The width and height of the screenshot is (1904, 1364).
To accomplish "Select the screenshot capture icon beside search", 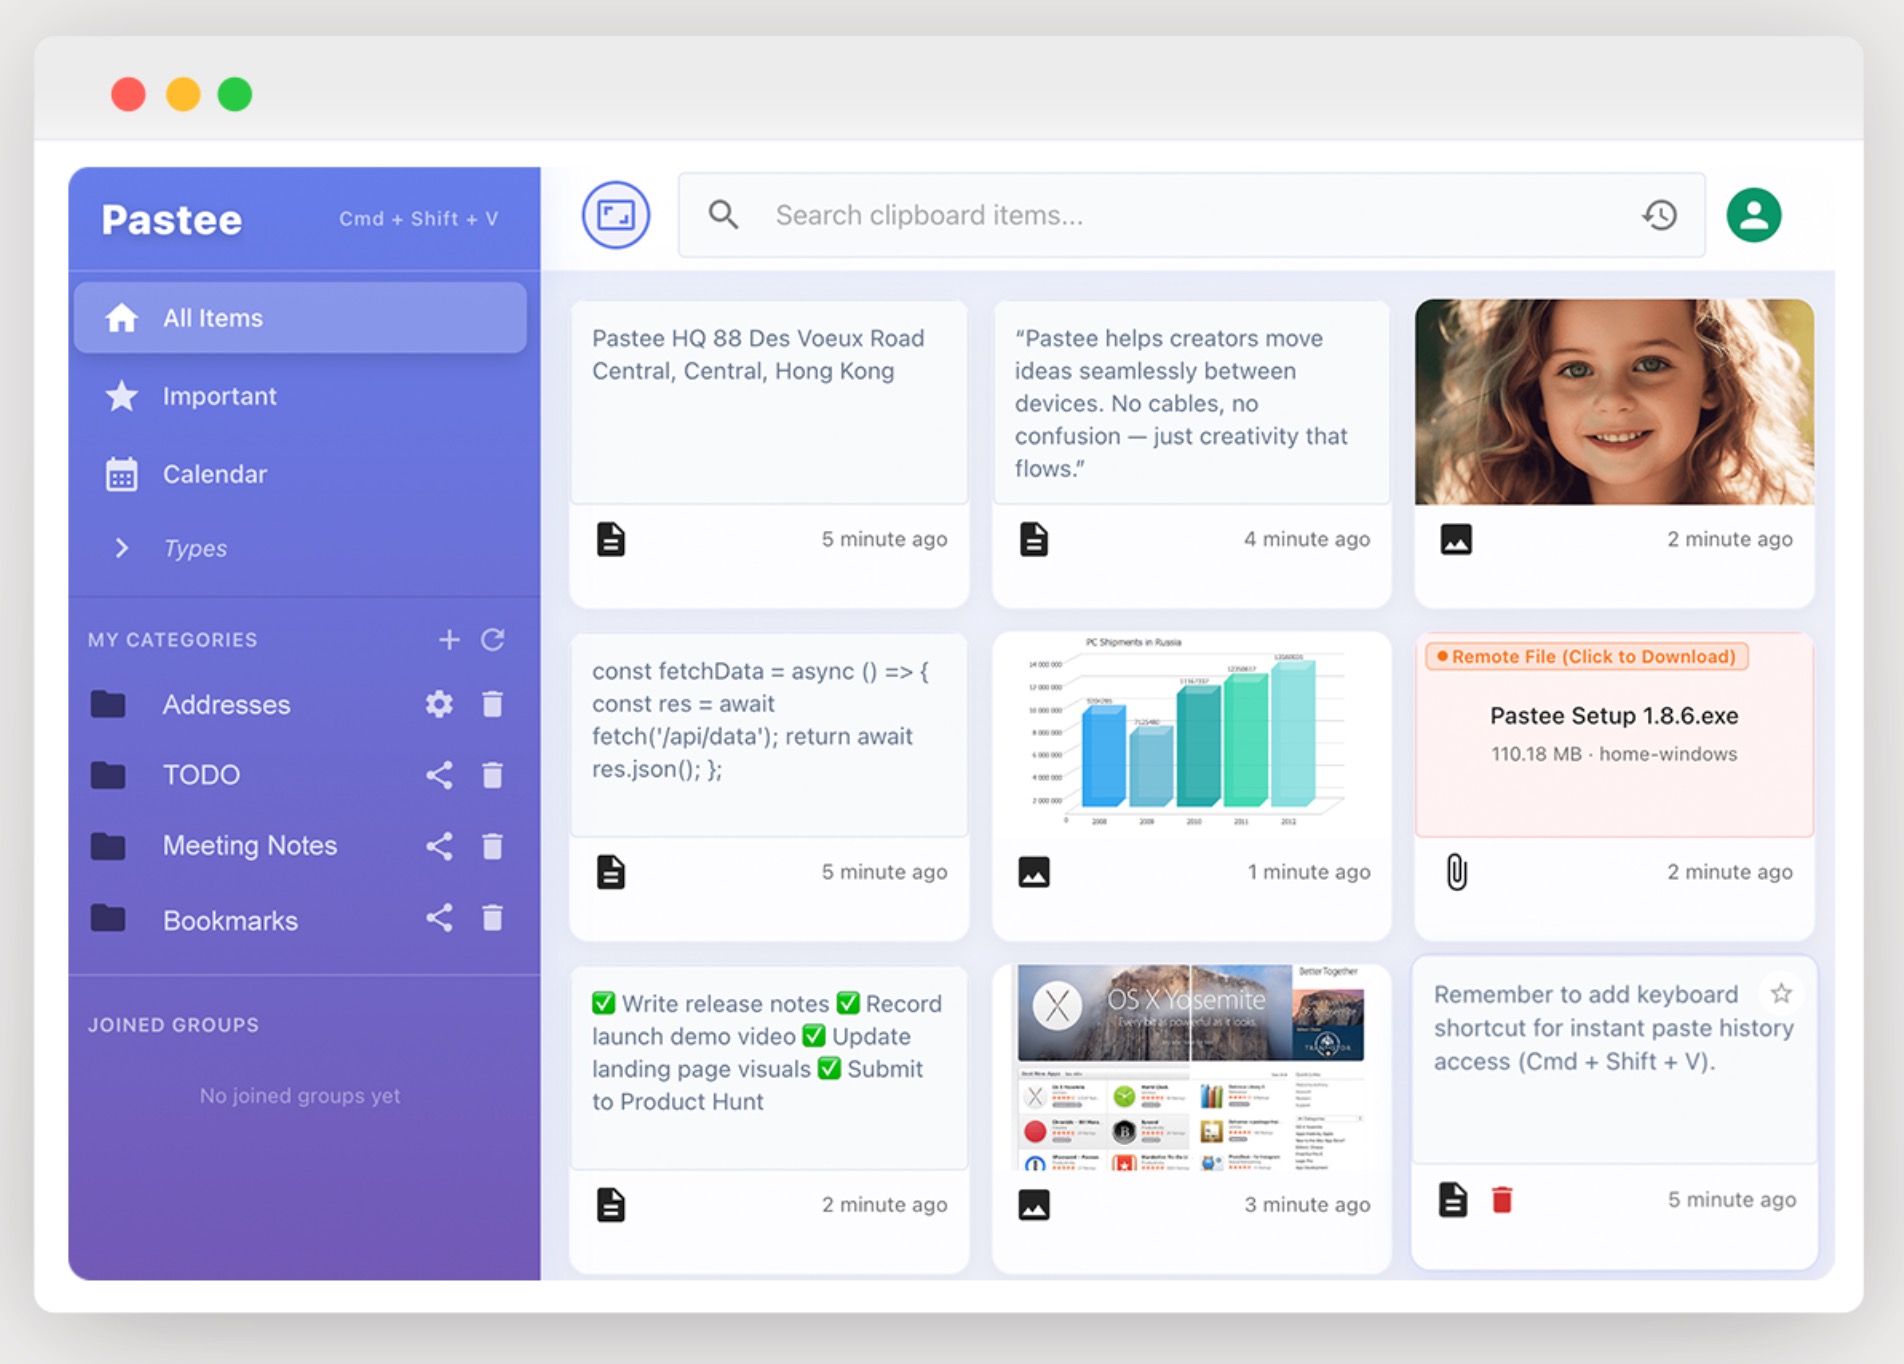I will 615,214.
